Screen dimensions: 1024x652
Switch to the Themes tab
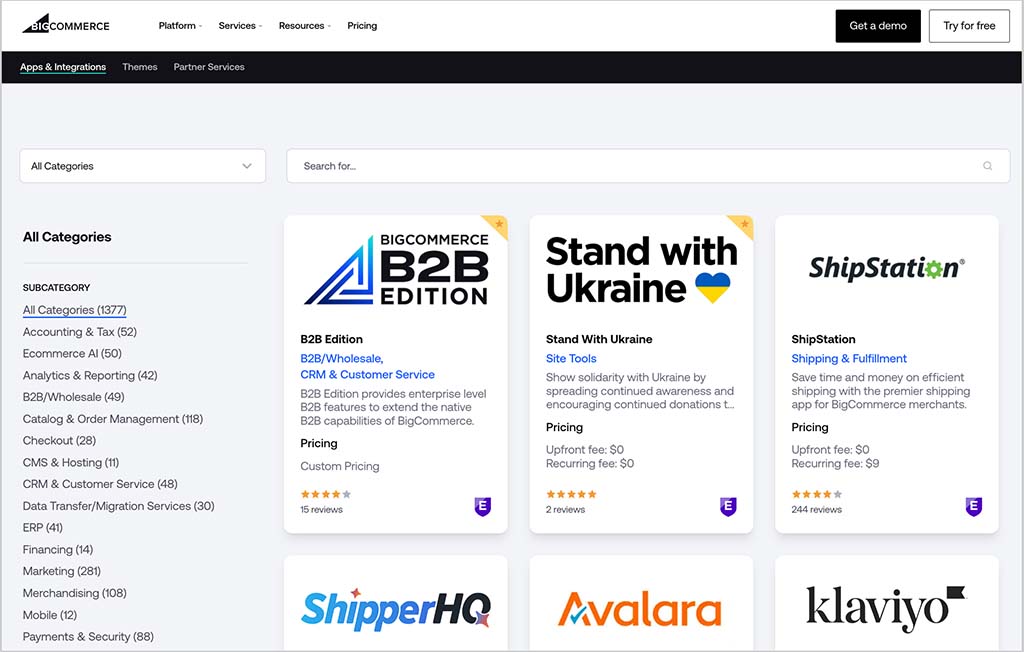pos(140,67)
